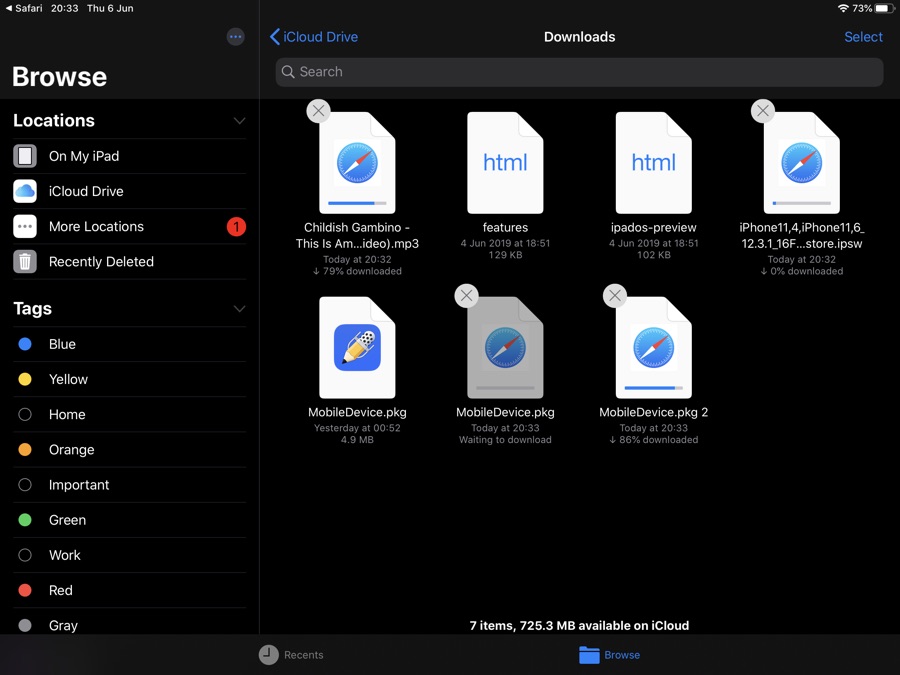Click the '102 KB' size under ipados-preview

pyautogui.click(x=653, y=255)
